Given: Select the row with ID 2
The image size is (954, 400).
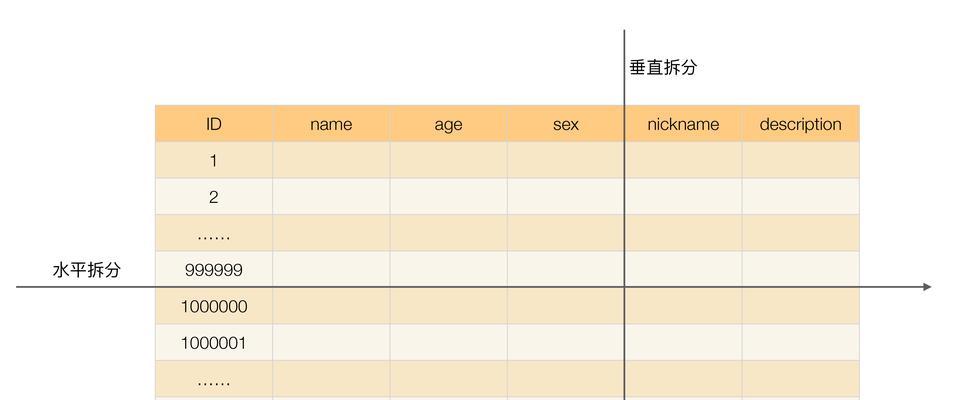Looking at the screenshot, I should coord(507,197).
